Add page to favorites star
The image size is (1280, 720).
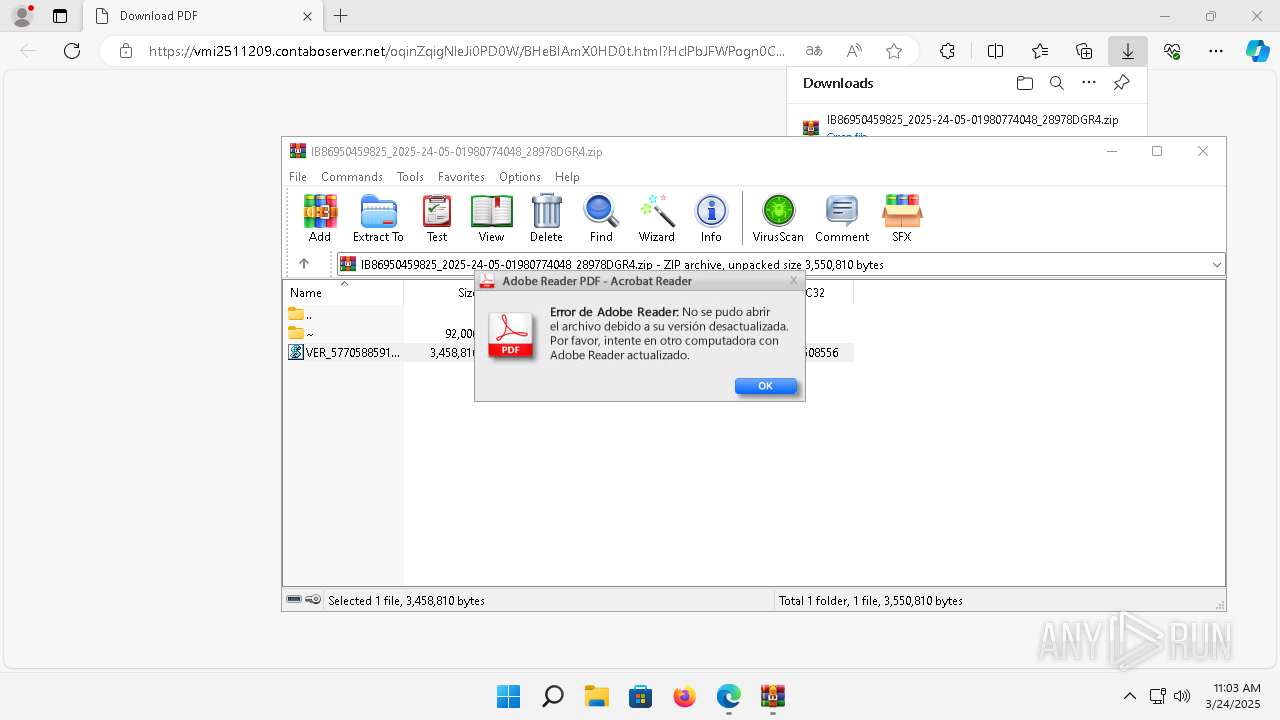pyautogui.click(x=894, y=51)
